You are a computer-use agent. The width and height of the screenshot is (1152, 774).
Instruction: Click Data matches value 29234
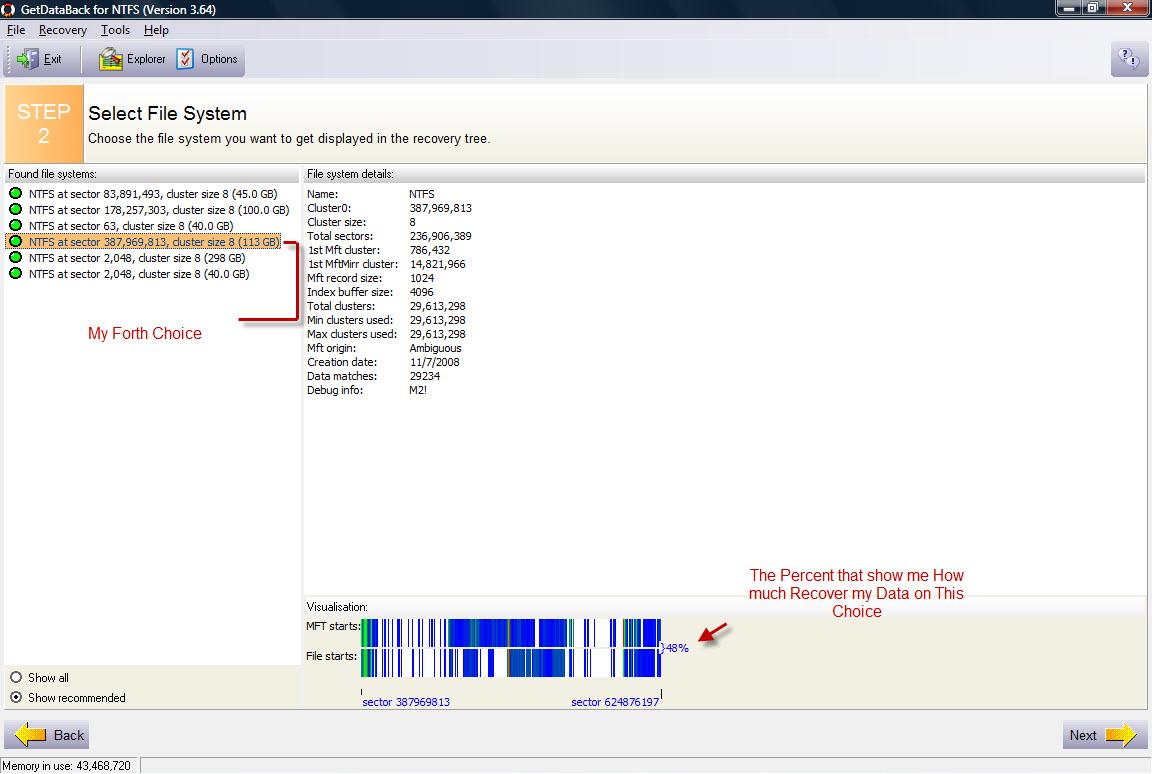click(x=425, y=376)
